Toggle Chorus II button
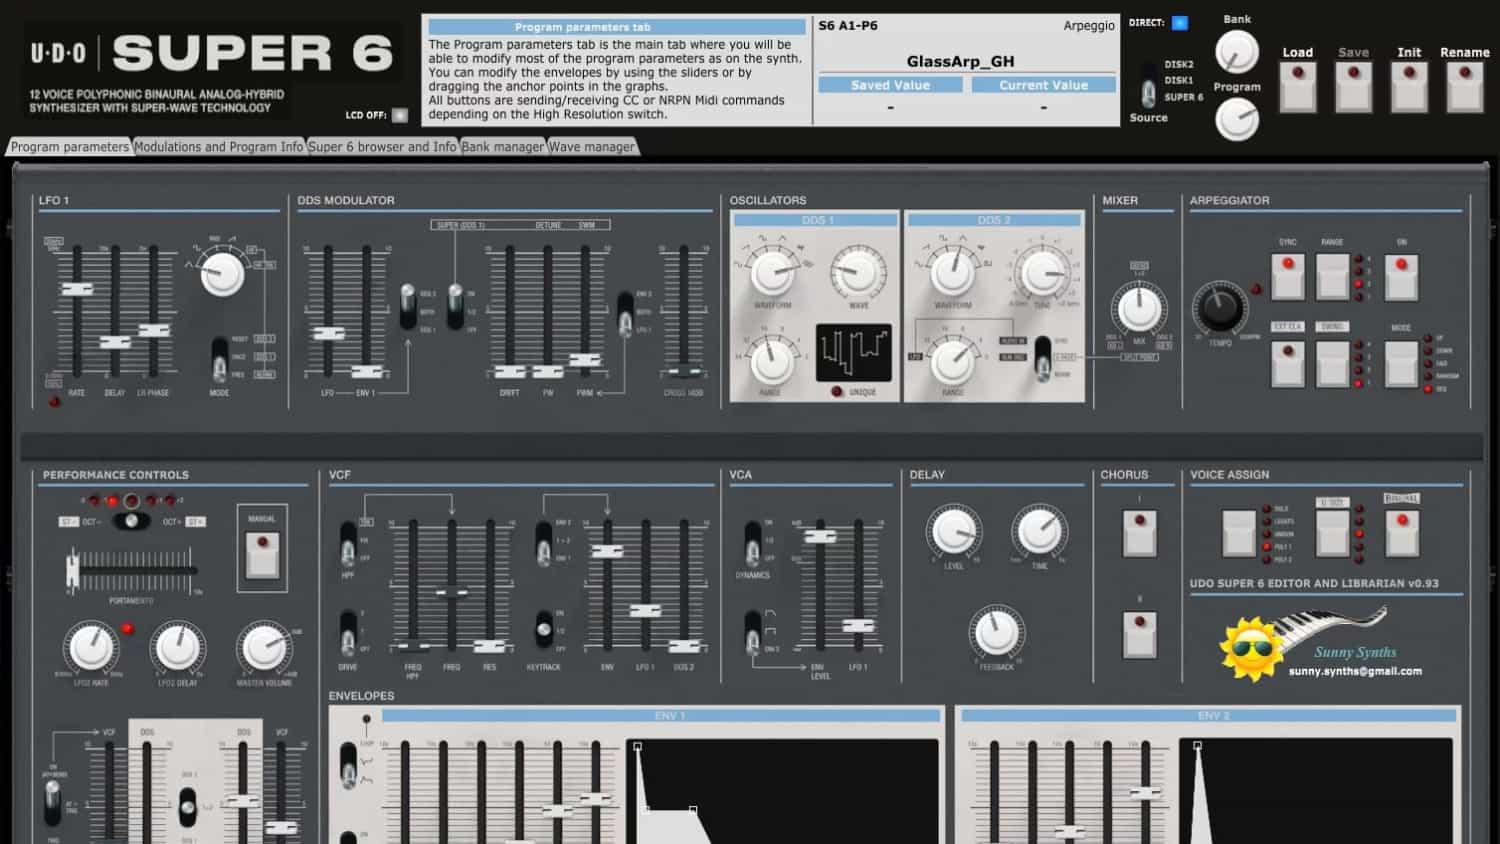 tap(1139, 634)
